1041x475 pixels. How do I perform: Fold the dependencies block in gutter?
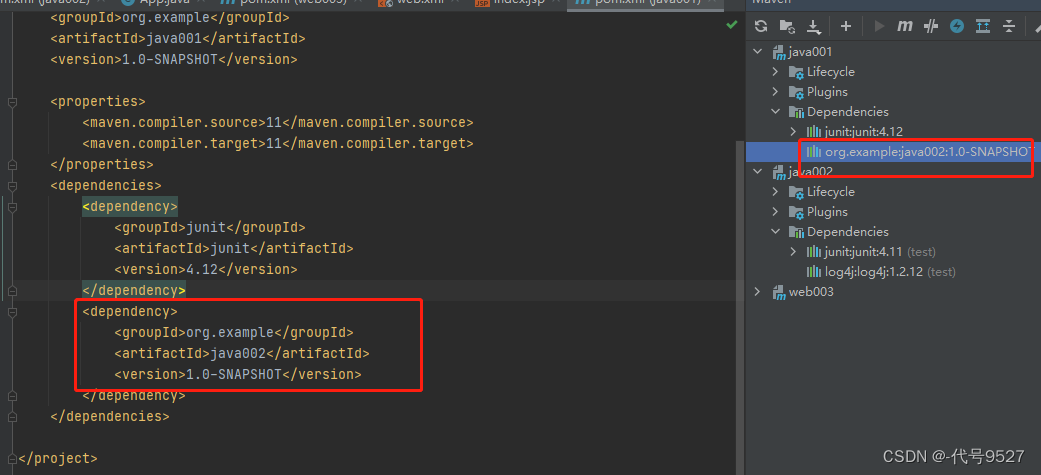[x=11, y=186]
